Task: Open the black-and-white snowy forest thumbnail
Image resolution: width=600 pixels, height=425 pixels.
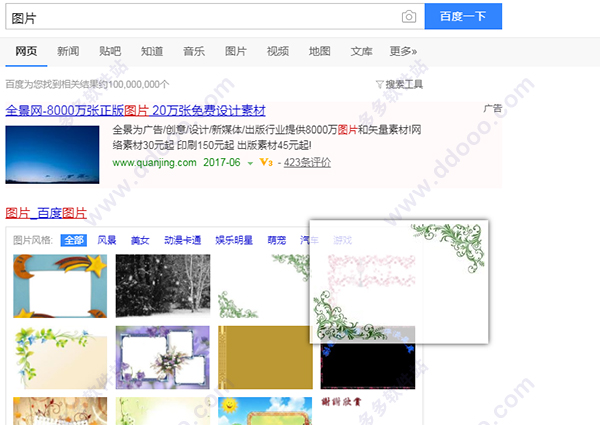Action: [x=163, y=286]
